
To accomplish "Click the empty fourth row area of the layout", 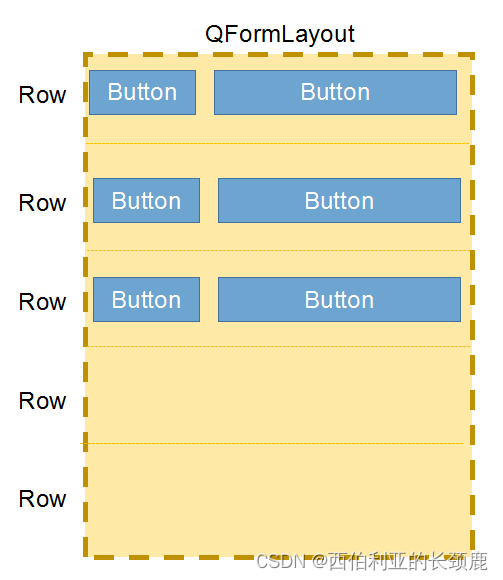I will 278,395.
